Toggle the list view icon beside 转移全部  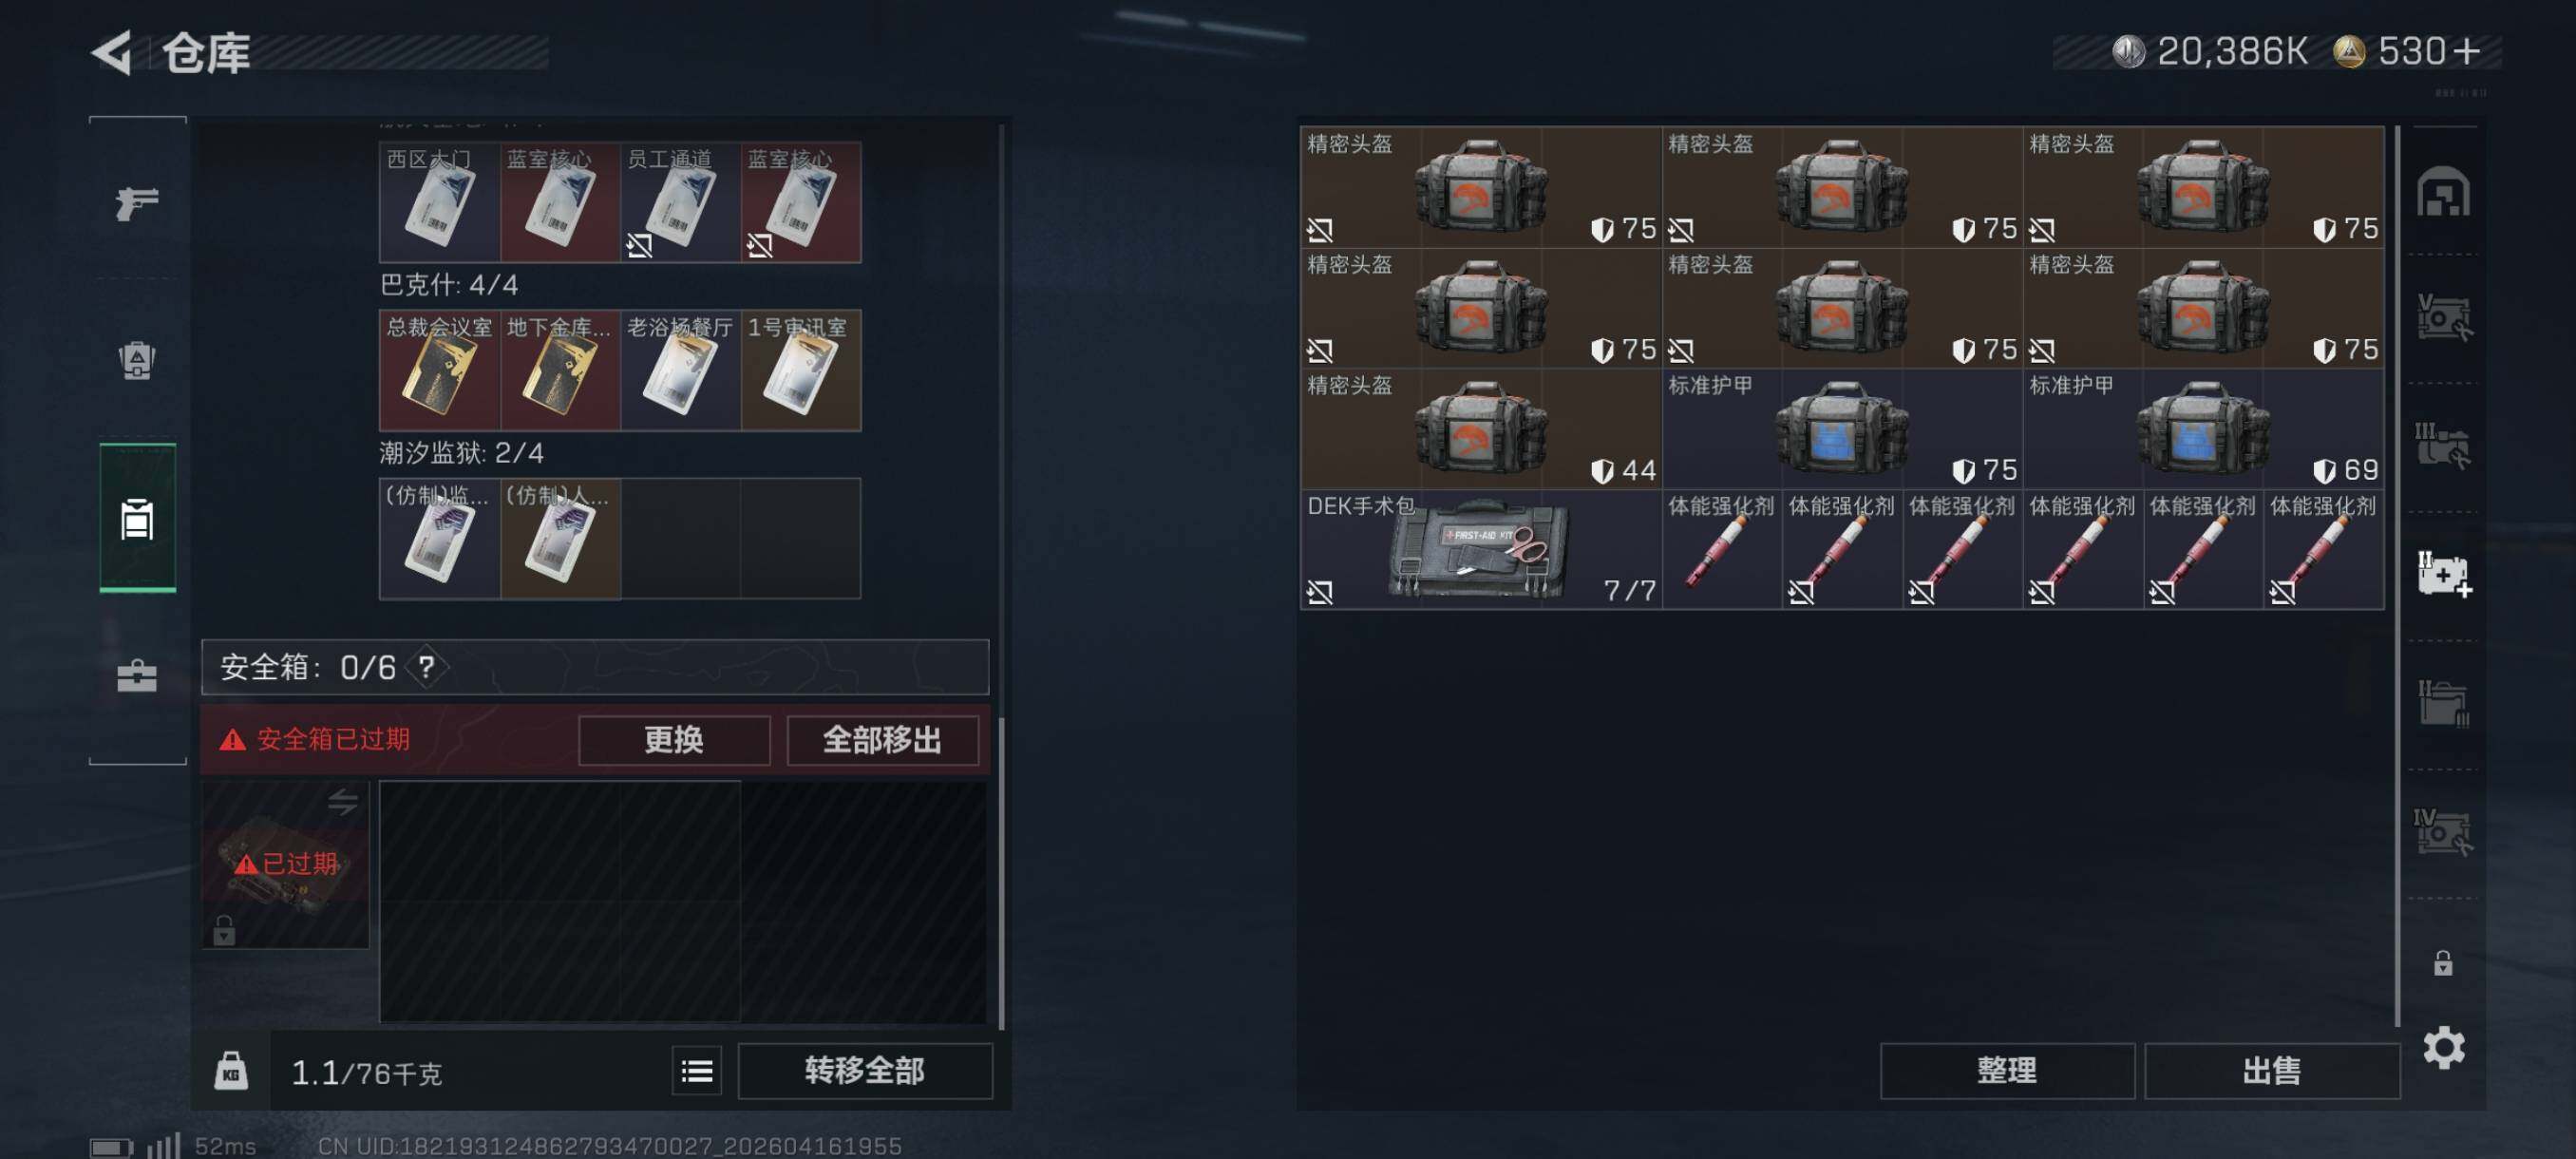[x=696, y=1072]
